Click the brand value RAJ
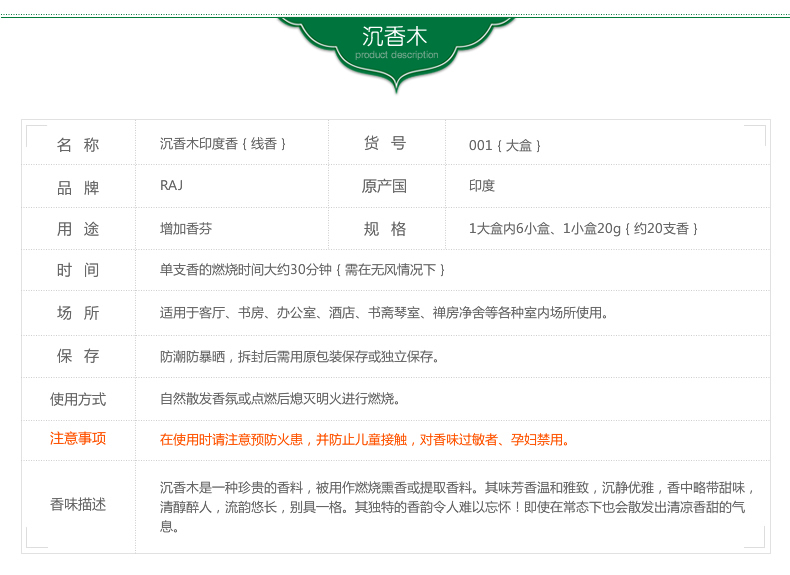The width and height of the screenshot is (790, 575). (171, 185)
